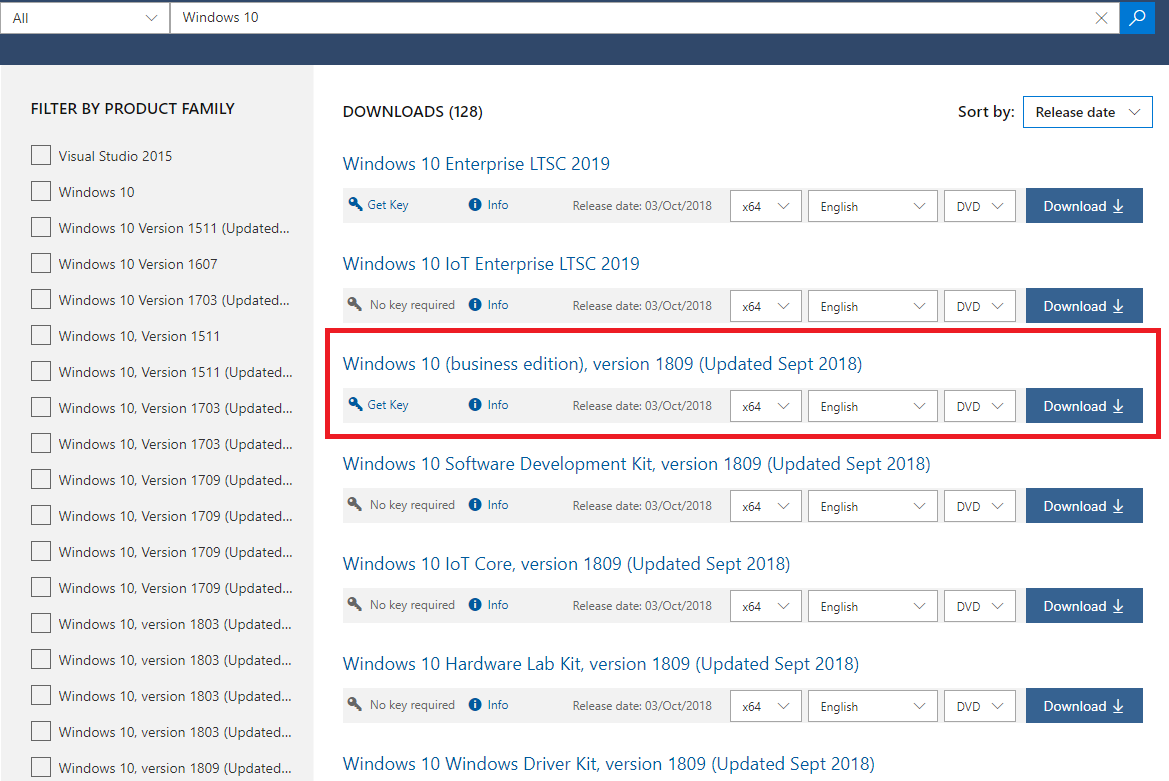This screenshot has height=781, width=1169.
Task: Expand x64 dropdown for Windows 10 IoT Core 1809
Action: tap(766, 606)
